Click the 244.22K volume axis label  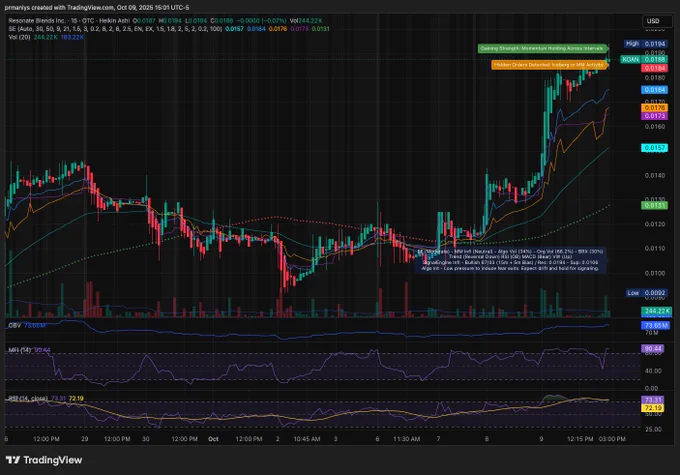657,311
